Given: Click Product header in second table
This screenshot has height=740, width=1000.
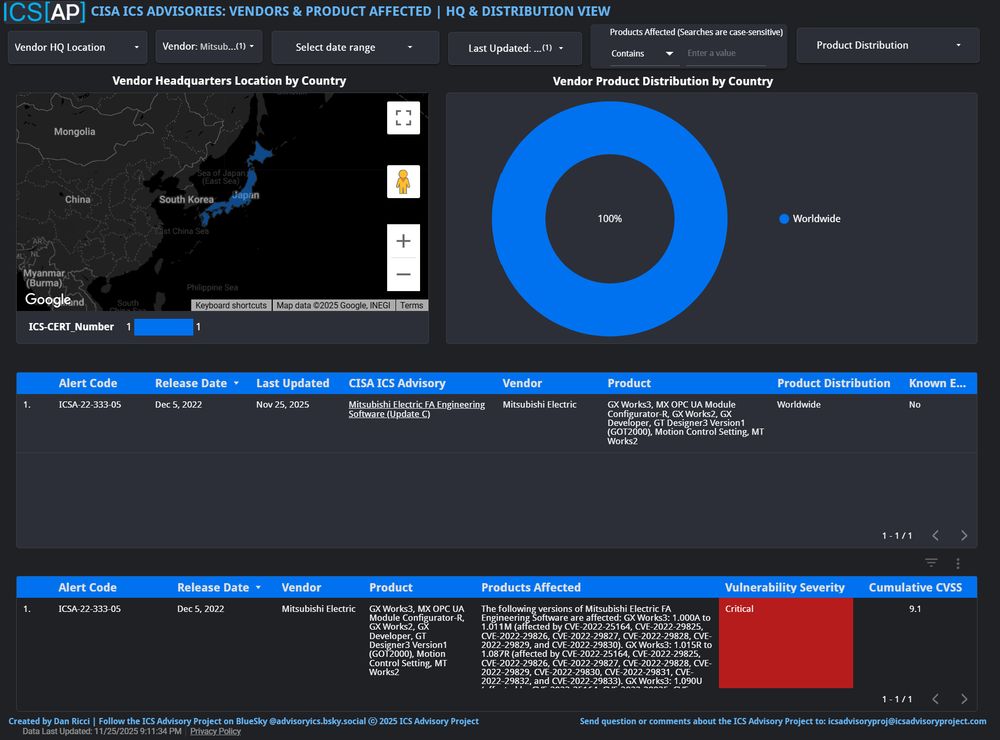Looking at the screenshot, I should pyautogui.click(x=390, y=588).
